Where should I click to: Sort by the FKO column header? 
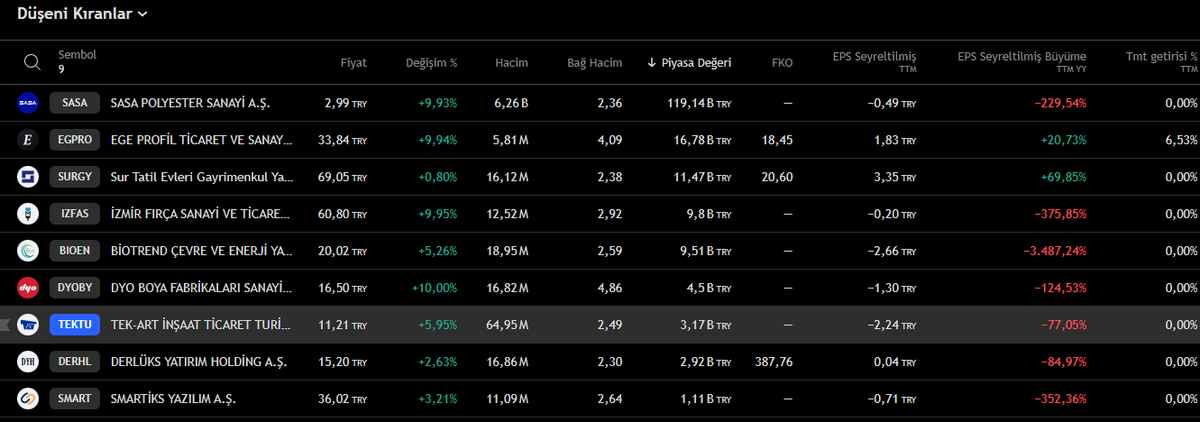coord(782,62)
